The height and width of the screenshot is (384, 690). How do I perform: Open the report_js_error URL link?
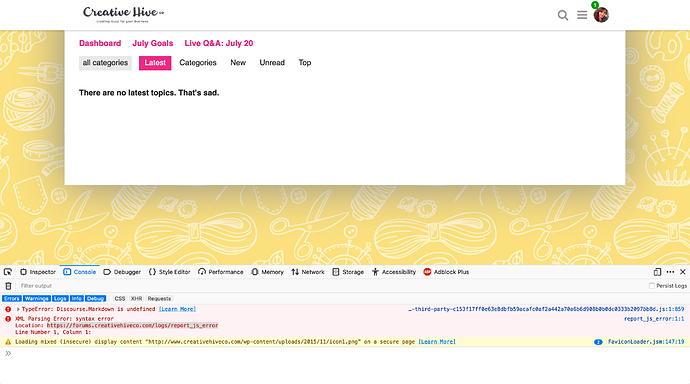(132, 325)
